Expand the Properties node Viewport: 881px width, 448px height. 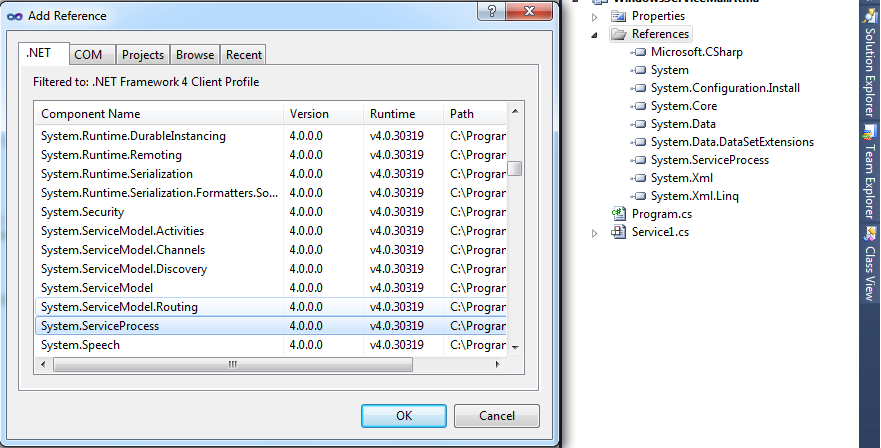point(594,17)
